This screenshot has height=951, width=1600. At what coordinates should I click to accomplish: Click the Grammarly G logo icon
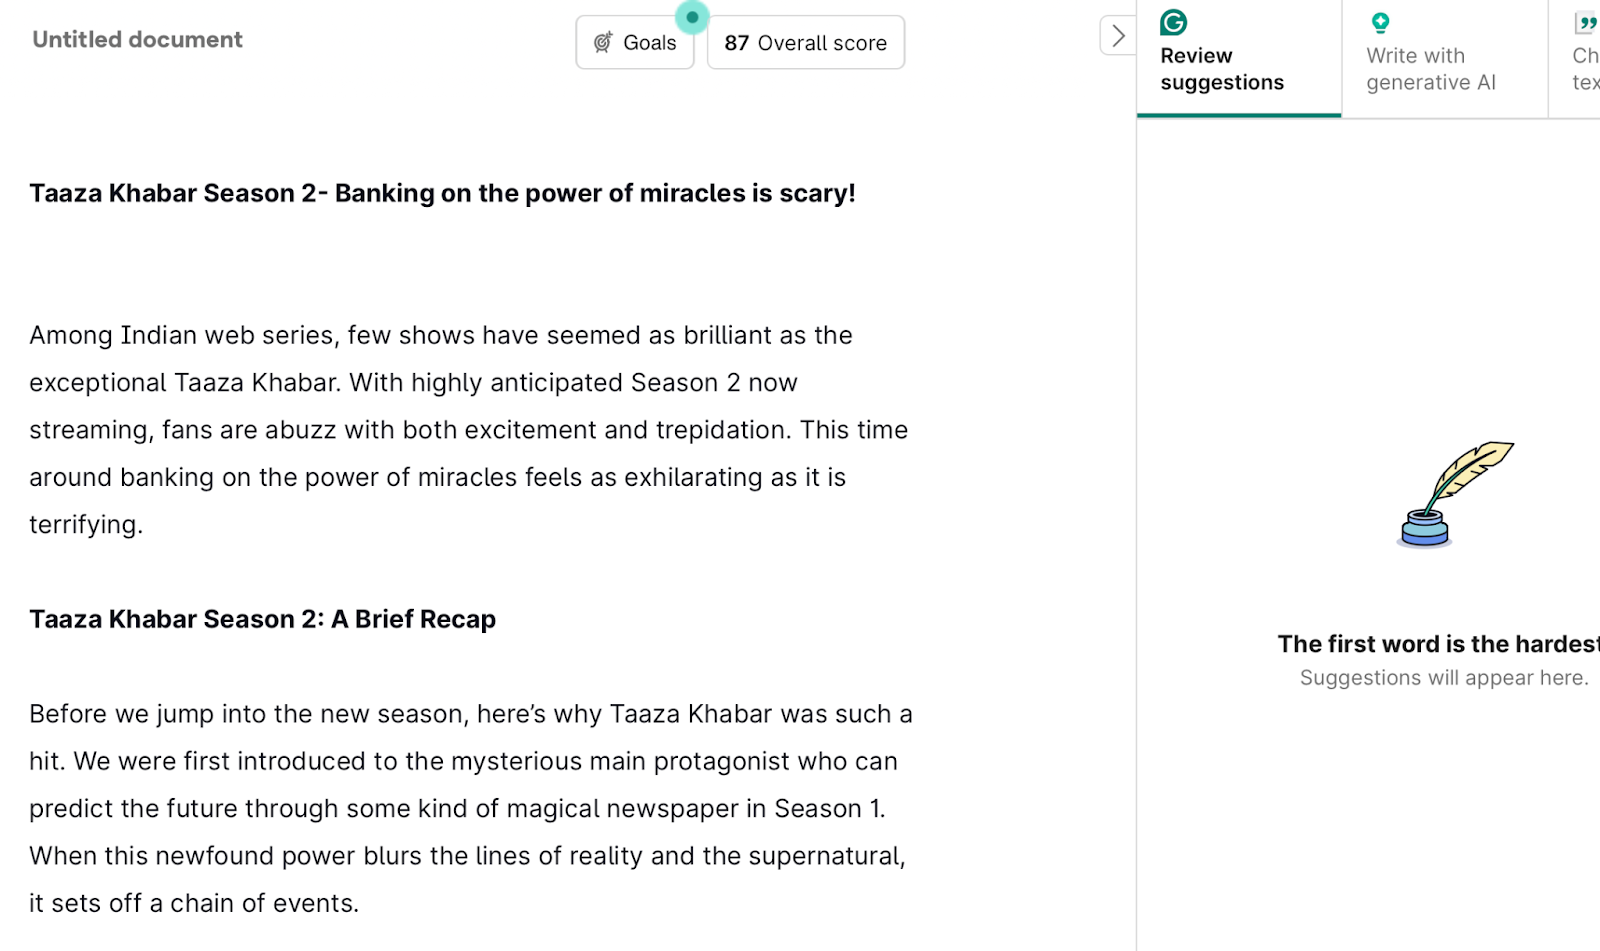pos(1174,22)
